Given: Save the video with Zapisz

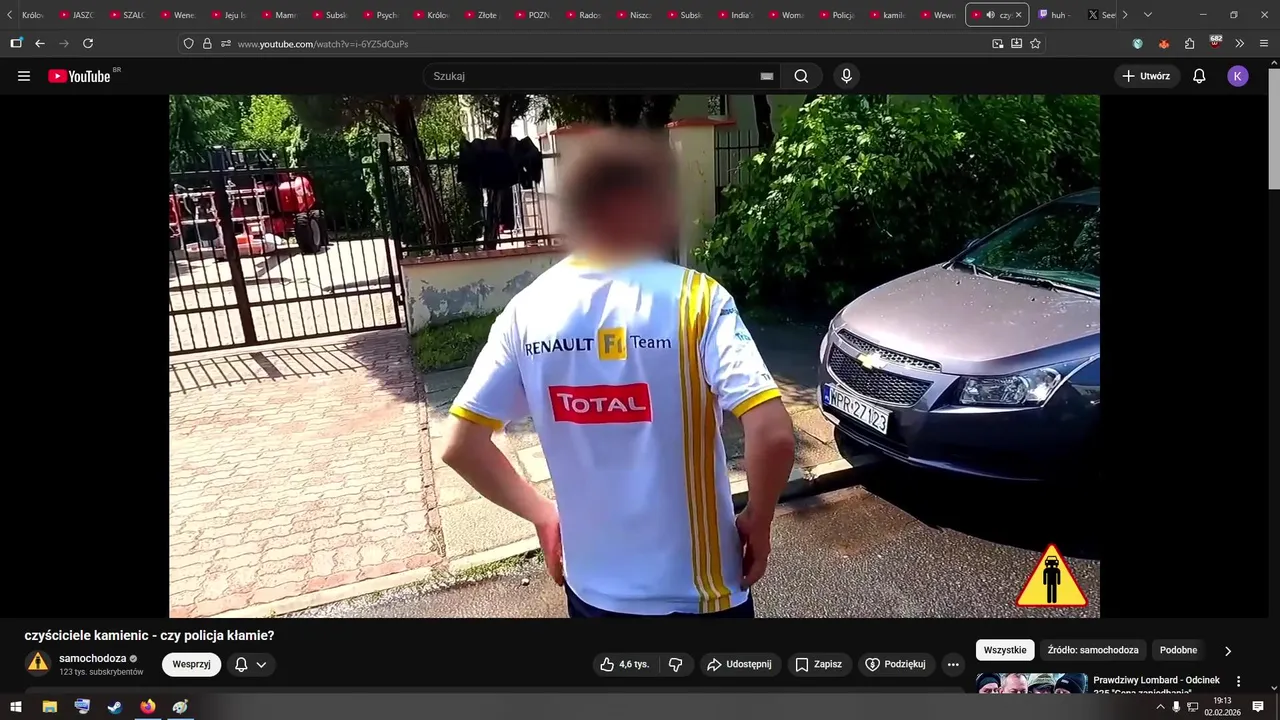Looking at the screenshot, I should 818,664.
